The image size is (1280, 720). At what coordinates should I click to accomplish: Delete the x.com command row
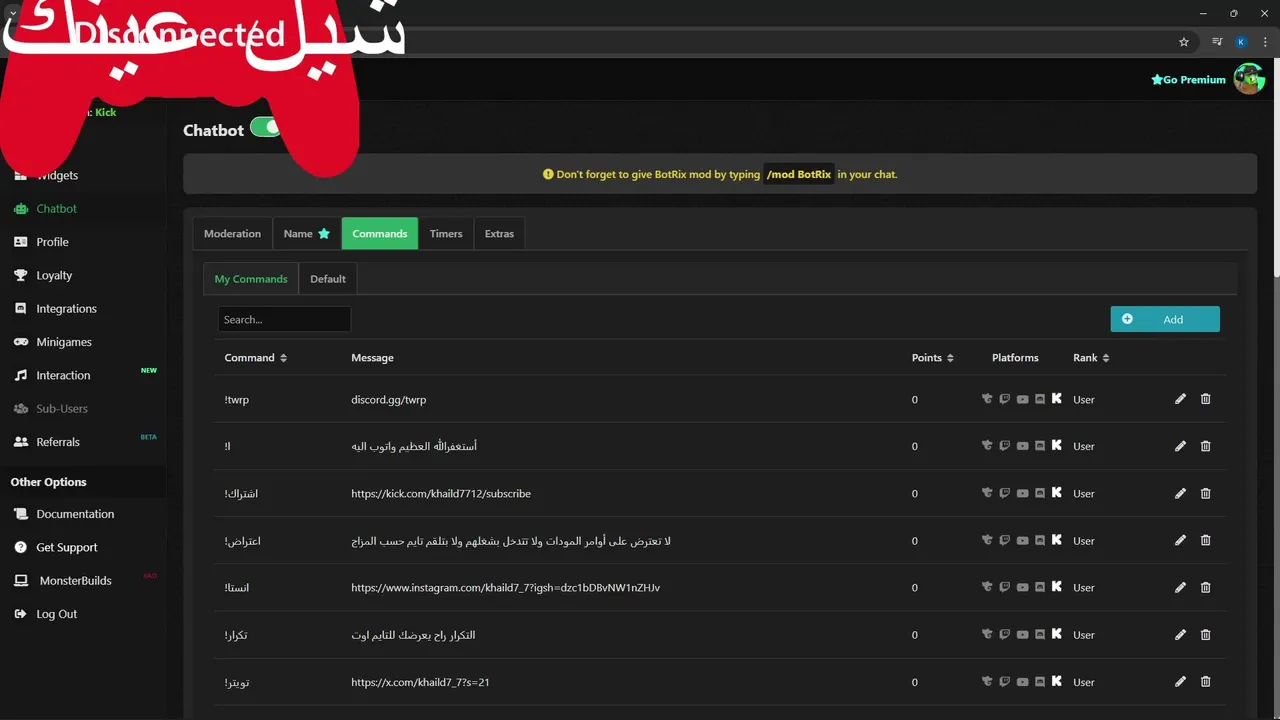(x=1205, y=682)
